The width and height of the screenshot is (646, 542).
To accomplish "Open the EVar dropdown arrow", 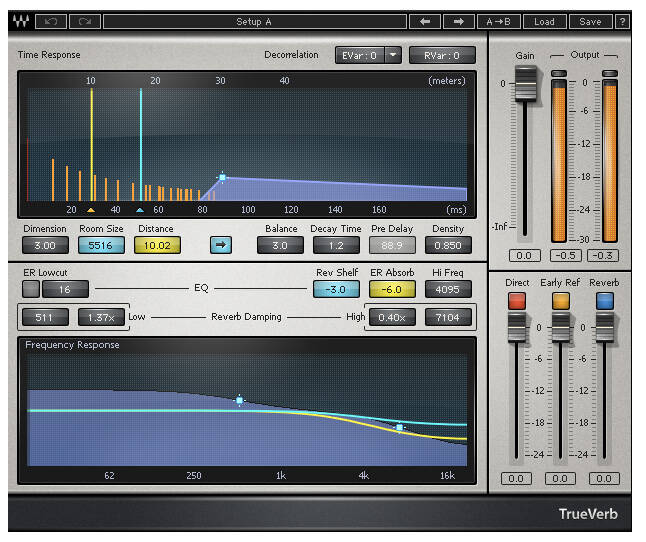I will pos(393,55).
